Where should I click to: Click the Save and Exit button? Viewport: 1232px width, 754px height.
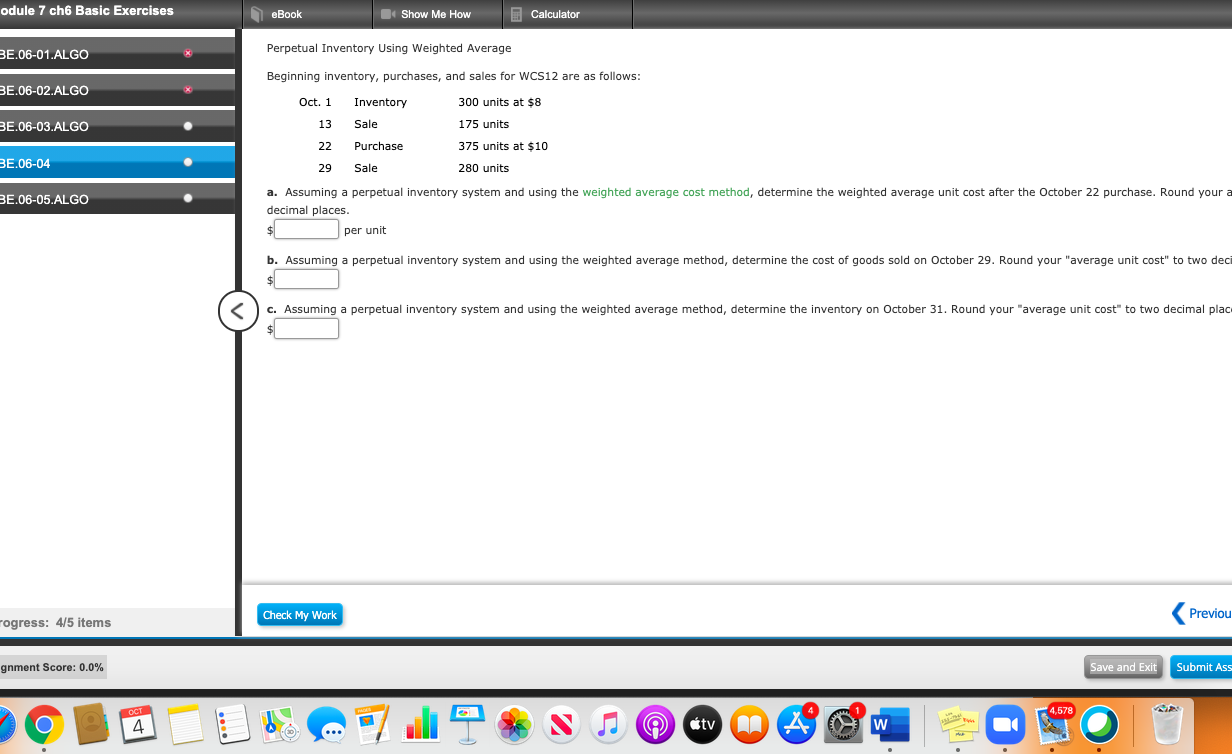1122,667
